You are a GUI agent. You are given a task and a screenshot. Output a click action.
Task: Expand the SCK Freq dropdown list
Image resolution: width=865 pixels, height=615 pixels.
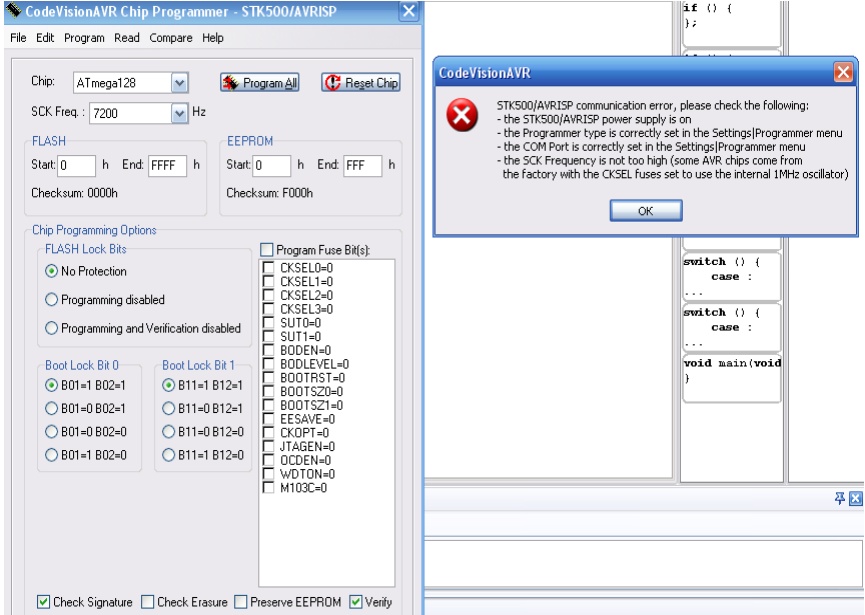[x=179, y=113]
